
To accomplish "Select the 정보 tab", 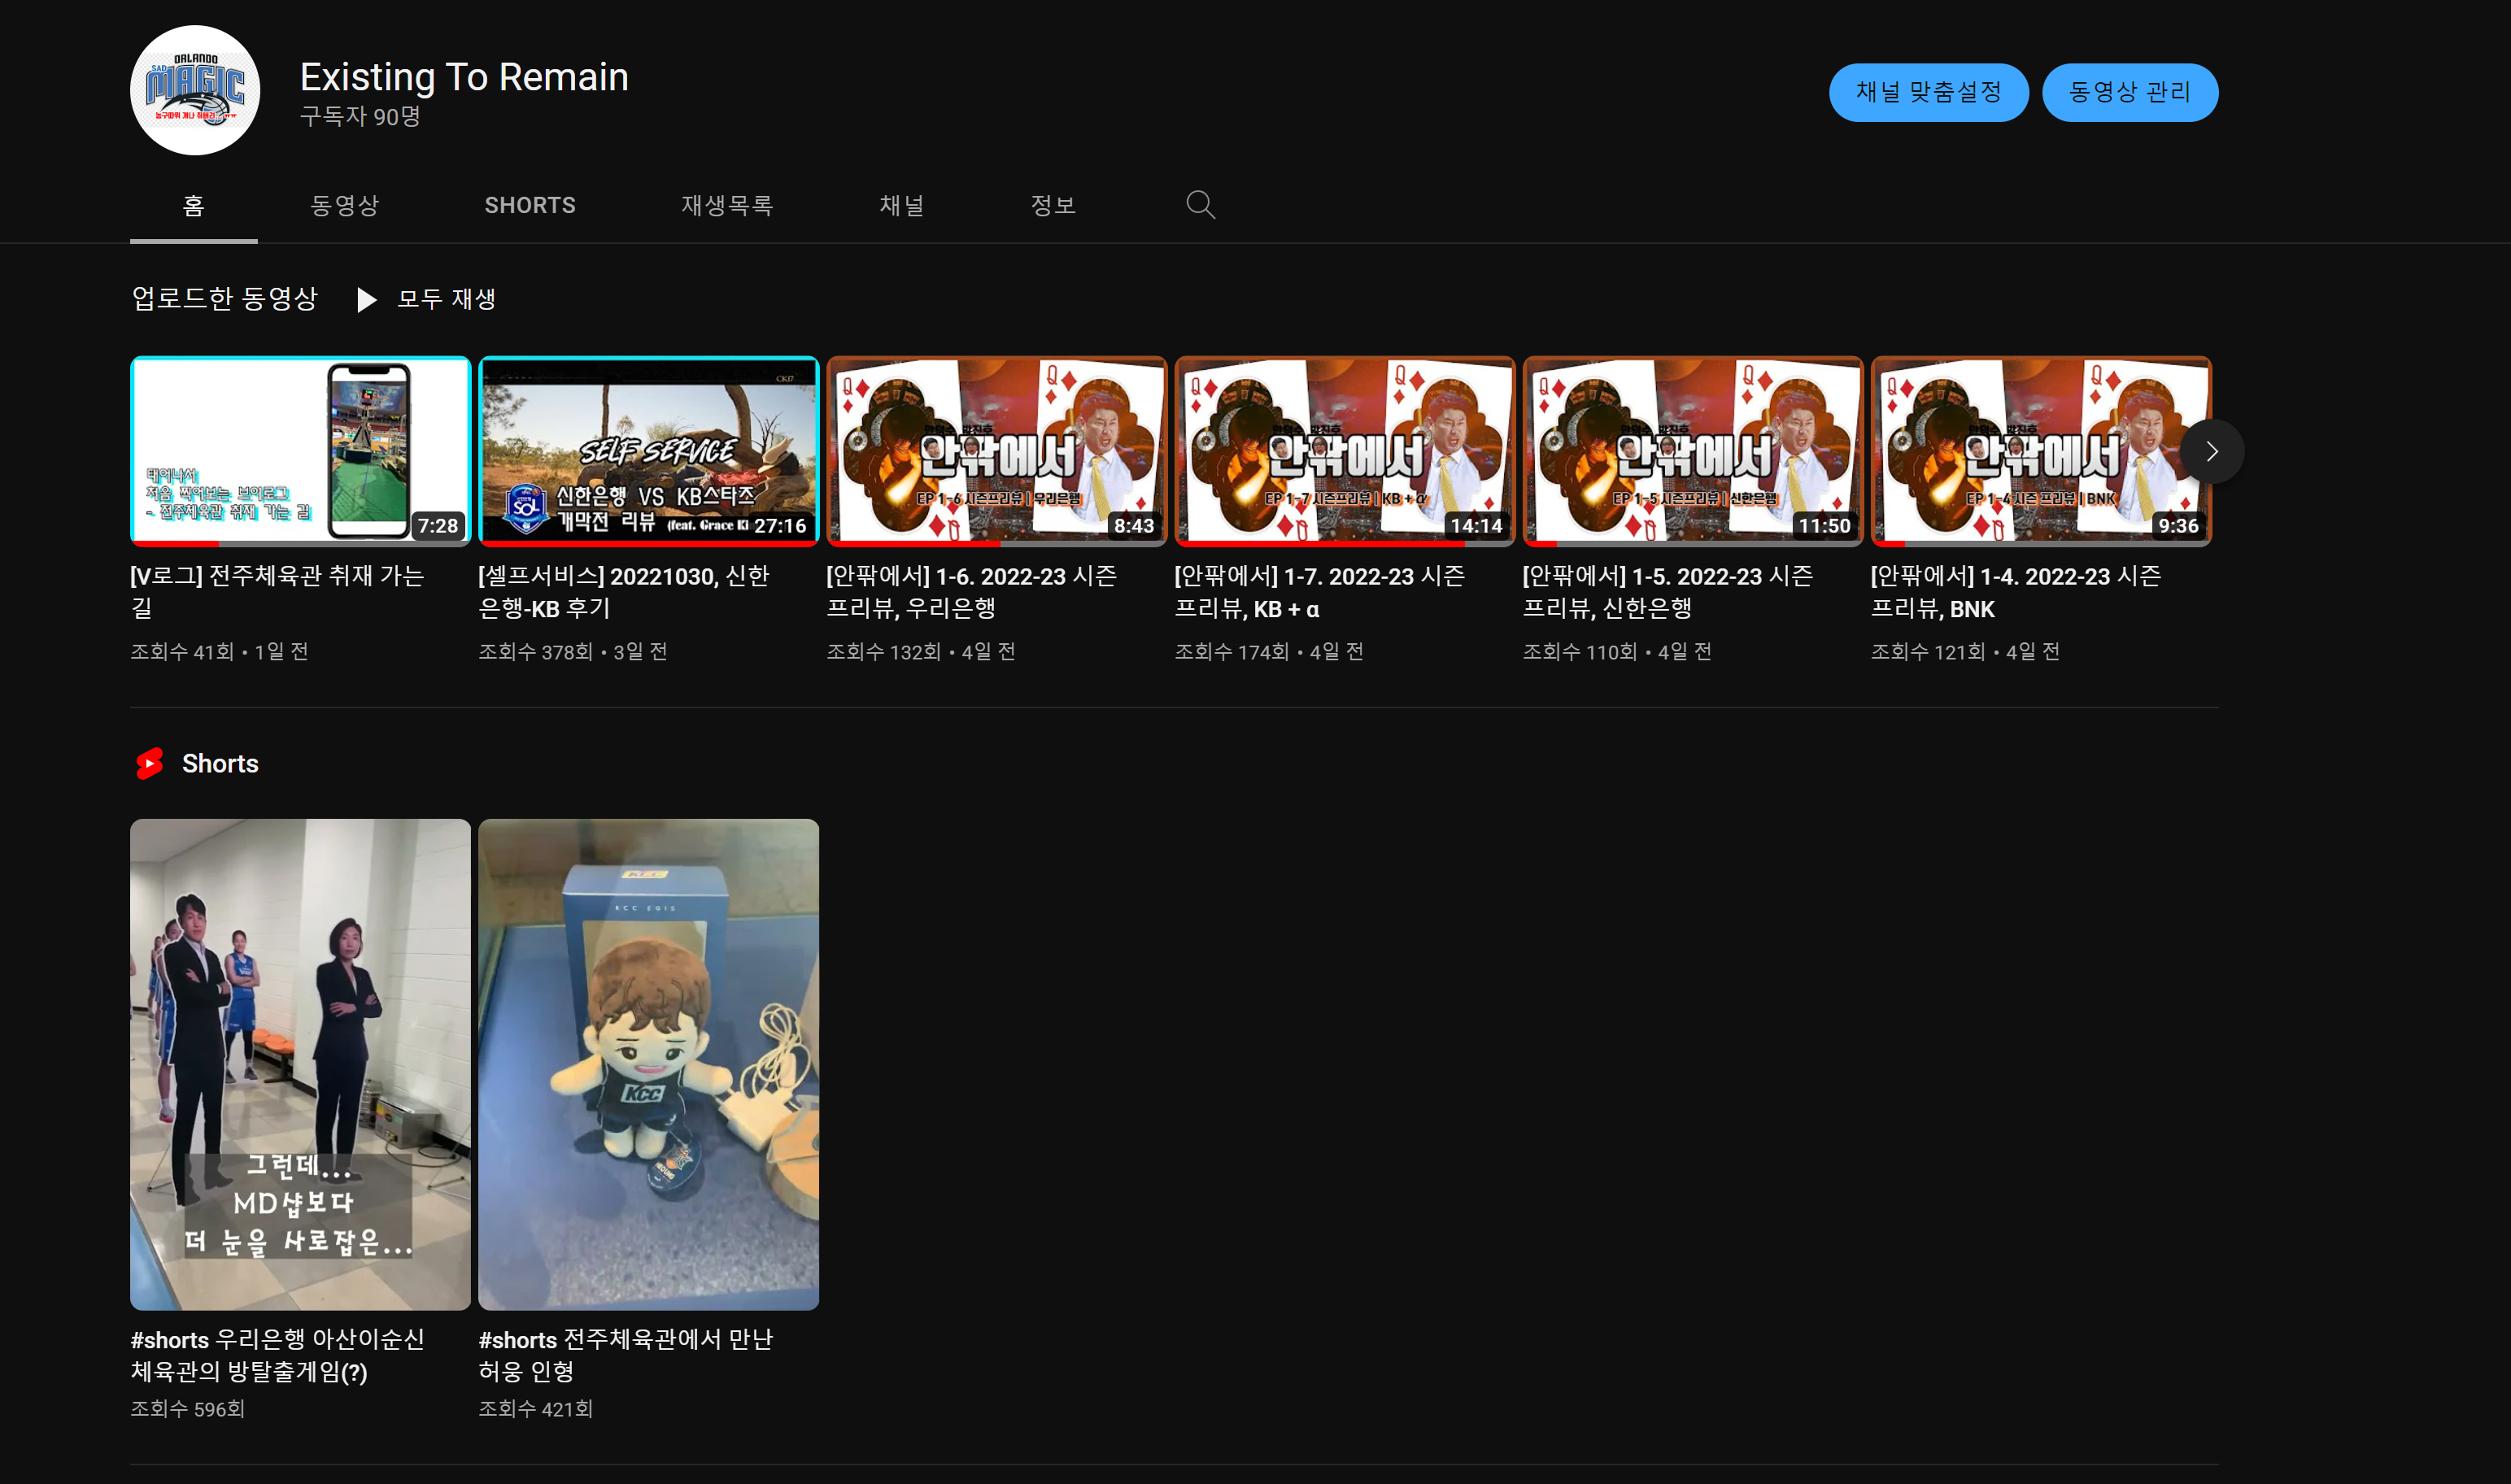I will point(1053,206).
